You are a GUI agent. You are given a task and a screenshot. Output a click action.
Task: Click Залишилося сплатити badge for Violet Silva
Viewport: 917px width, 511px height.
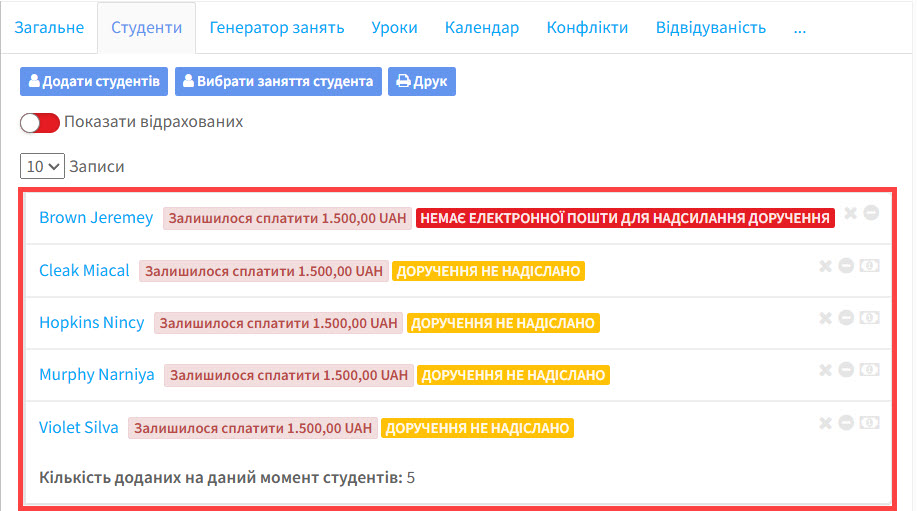(x=253, y=428)
